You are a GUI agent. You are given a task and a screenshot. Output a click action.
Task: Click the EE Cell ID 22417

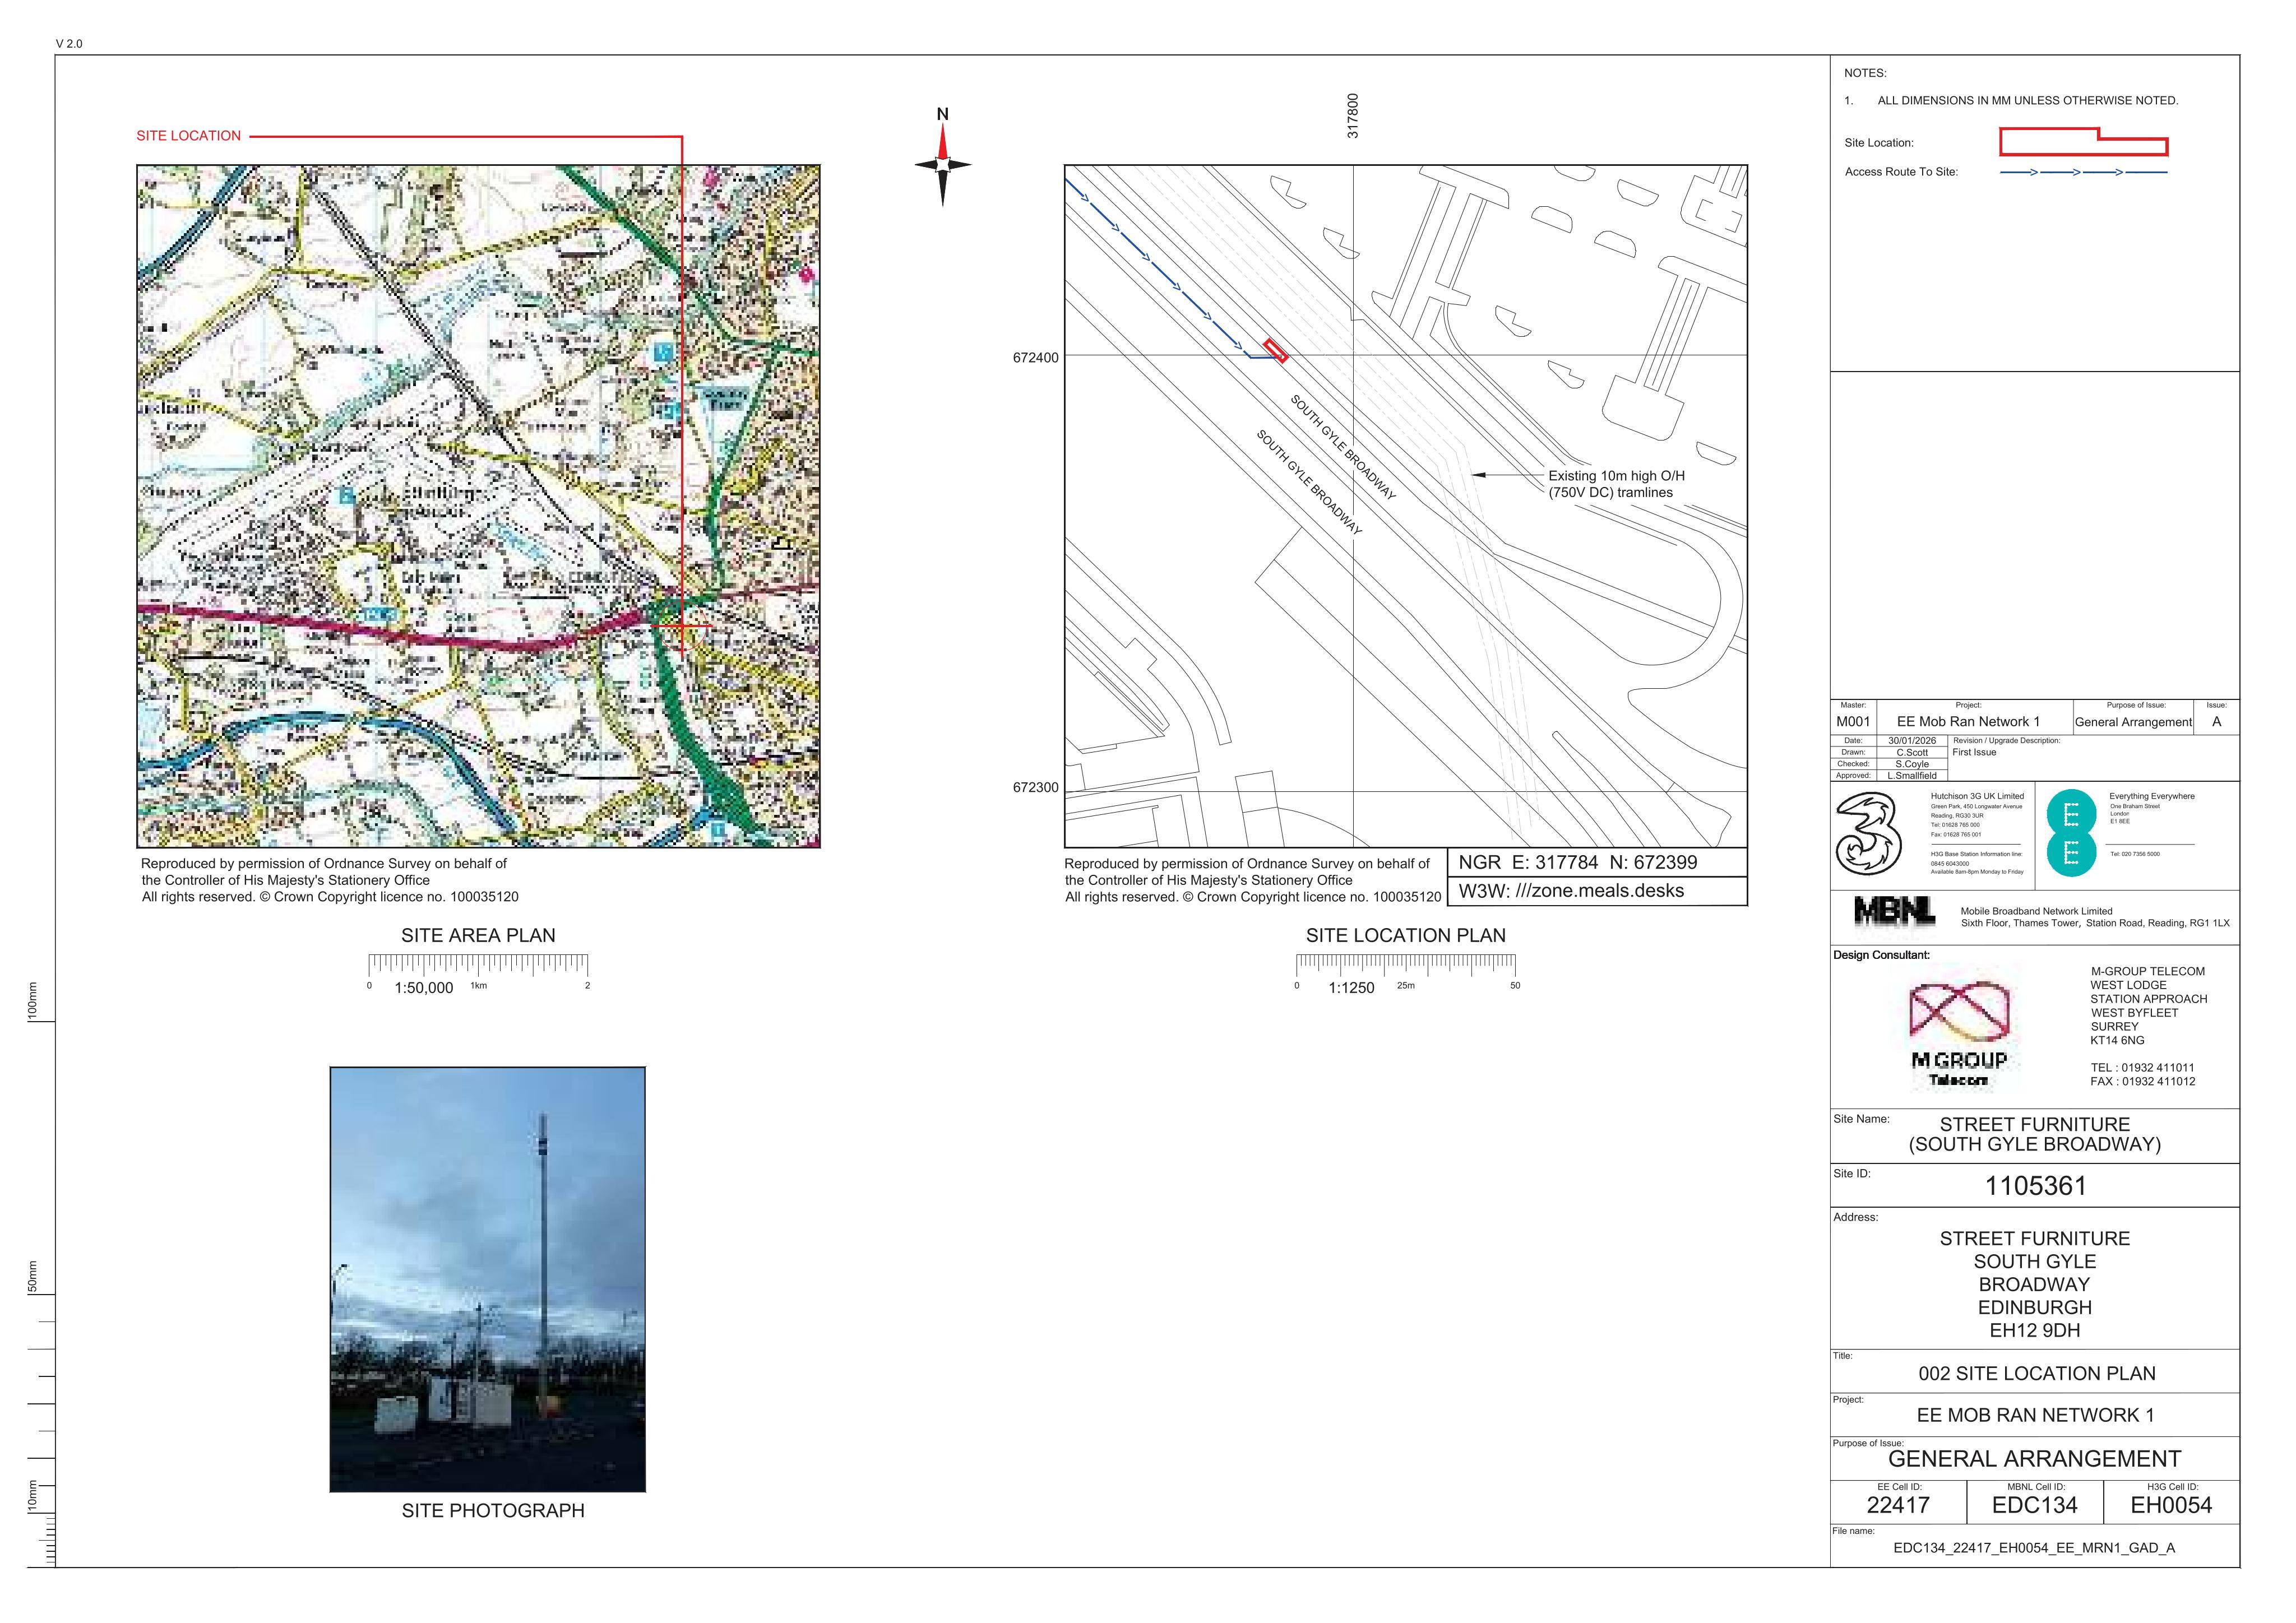click(x=1898, y=1506)
